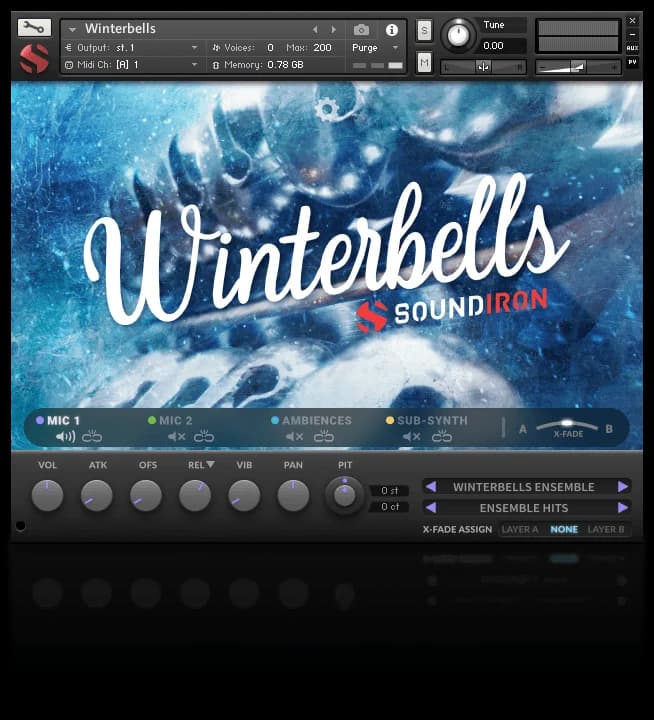Viewport: 654px width, 720px height.
Task: Open snapshot view with camera icon
Action: click(x=361, y=30)
